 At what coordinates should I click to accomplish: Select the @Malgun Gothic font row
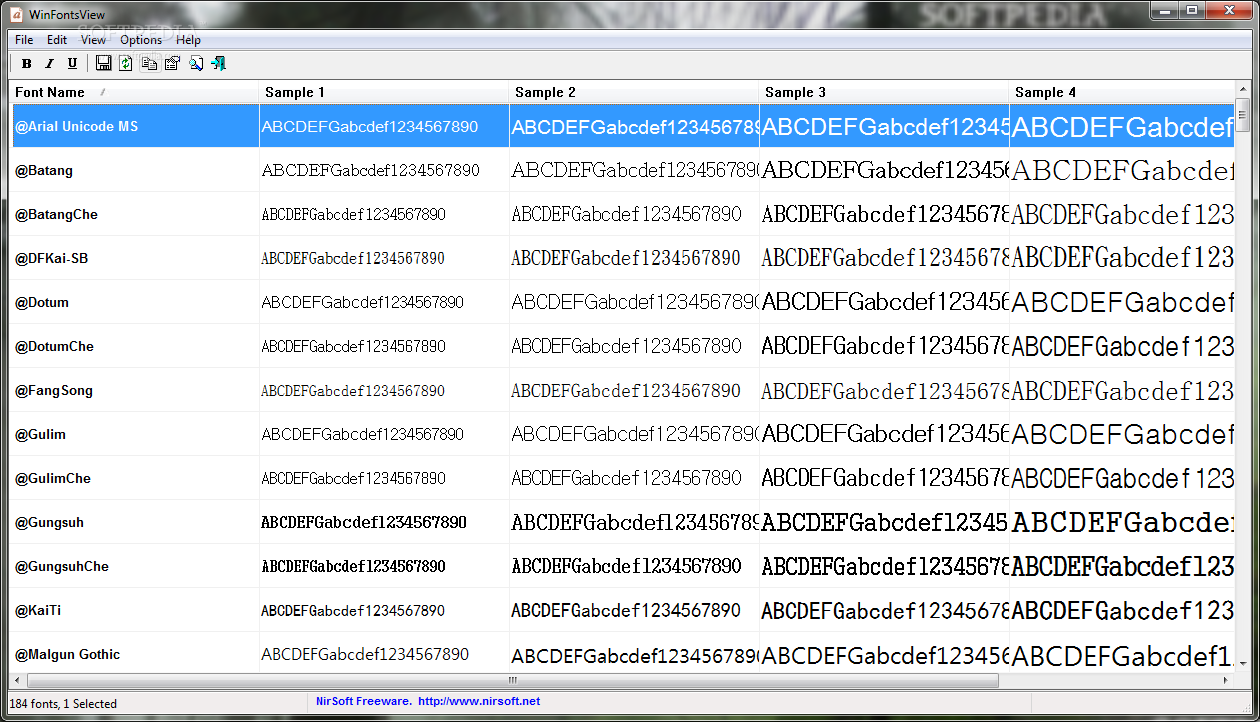(622, 653)
